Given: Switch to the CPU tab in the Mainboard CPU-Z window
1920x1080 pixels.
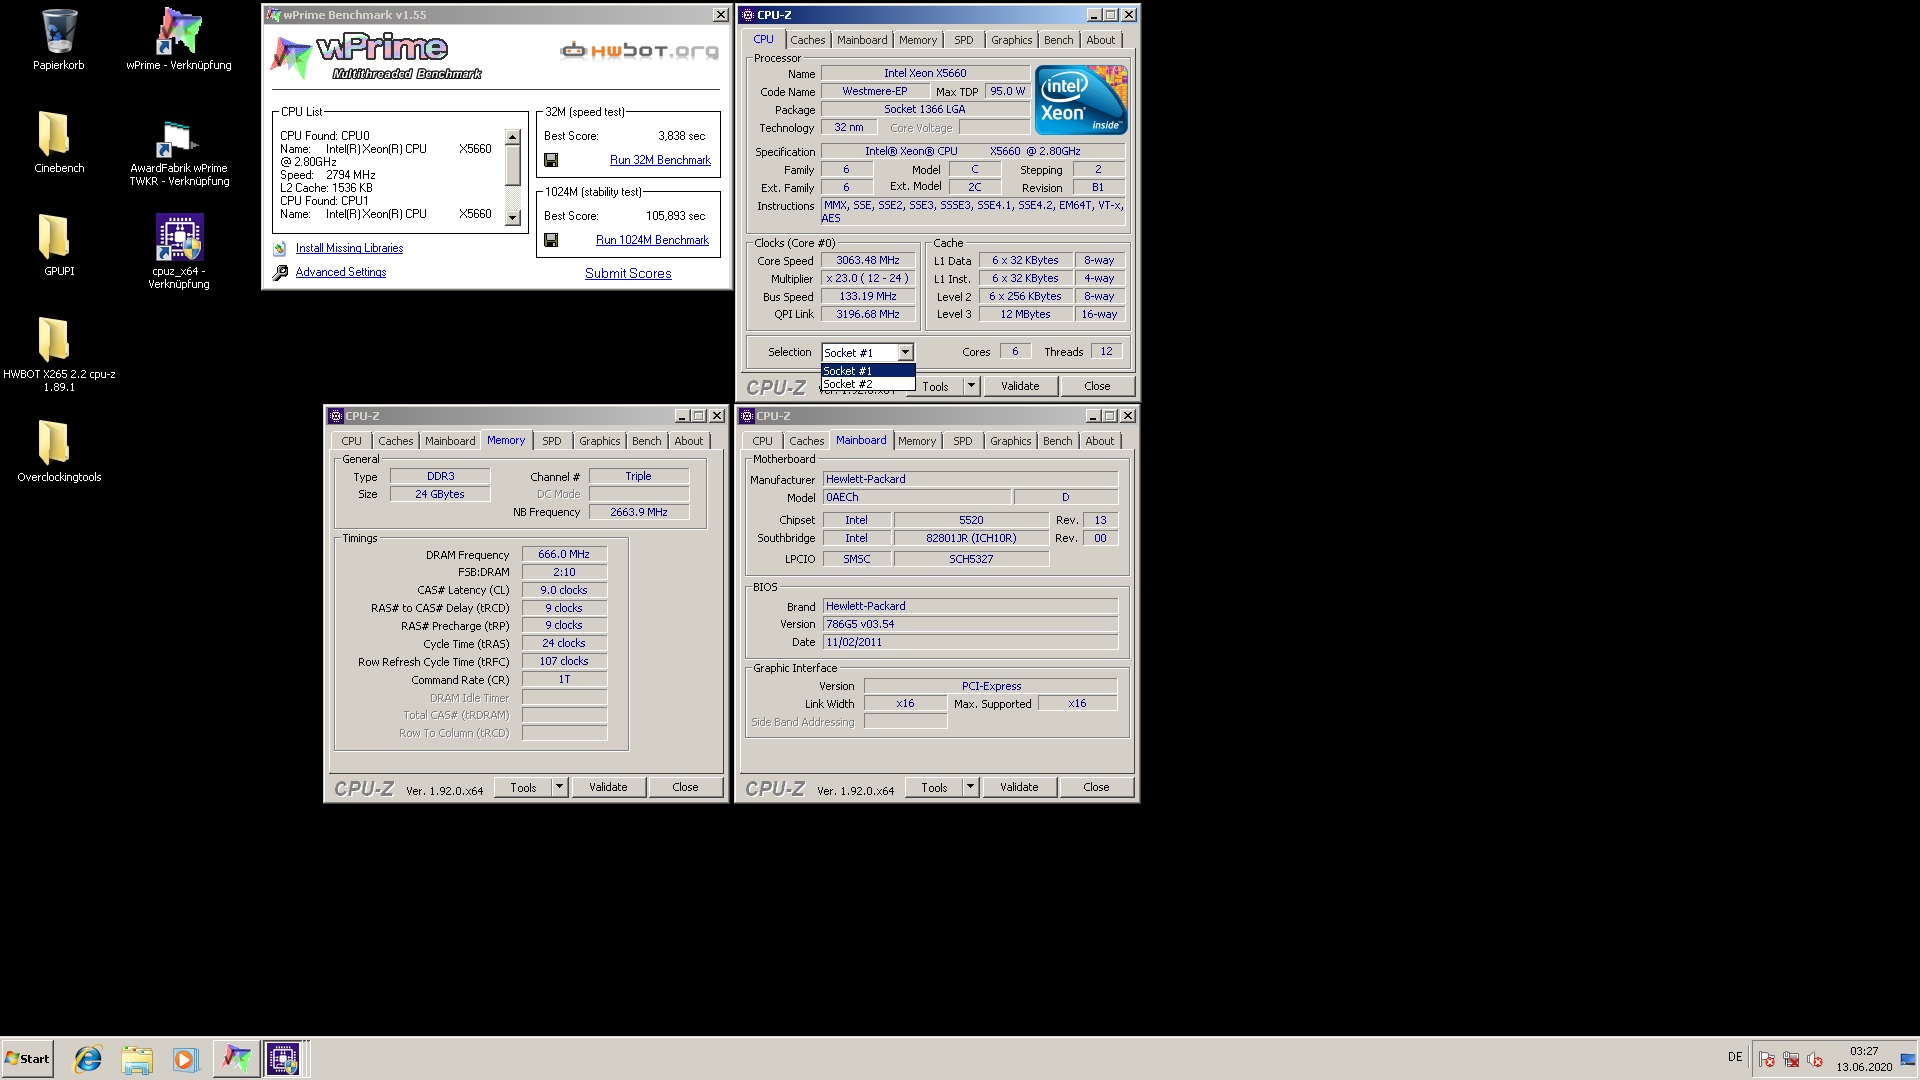Looking at the screenshot, I should 762,441.
